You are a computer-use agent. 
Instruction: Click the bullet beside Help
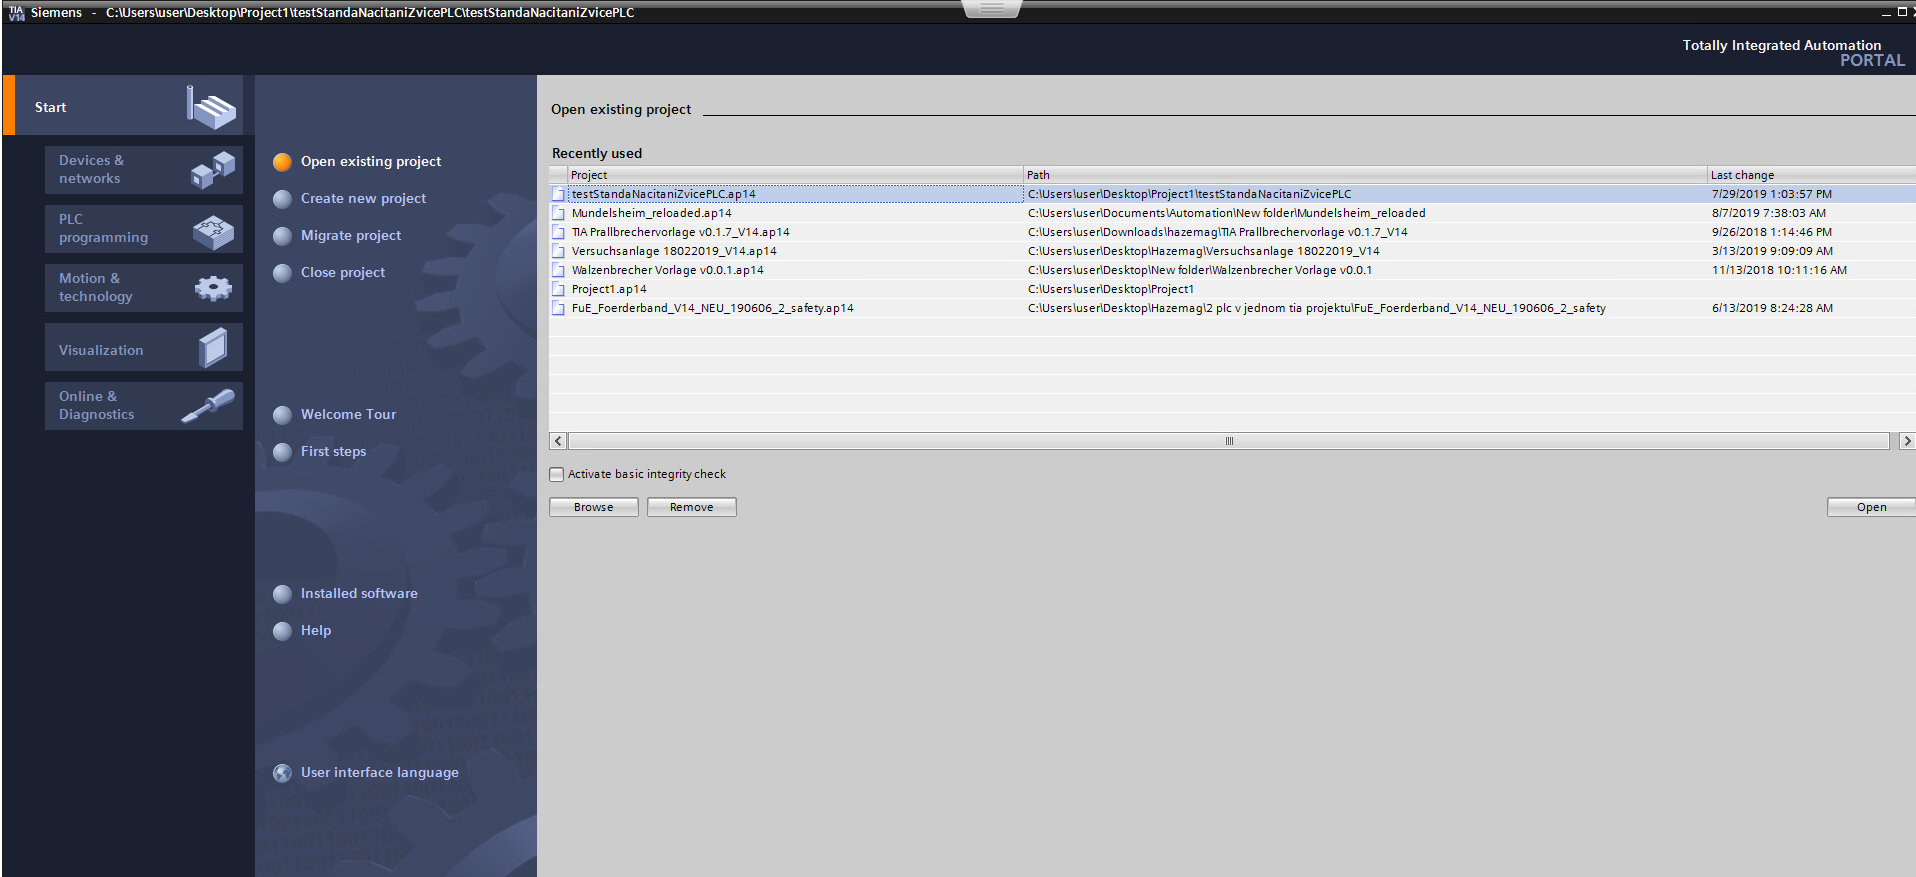pyautogui.click(x=282, y=631)
